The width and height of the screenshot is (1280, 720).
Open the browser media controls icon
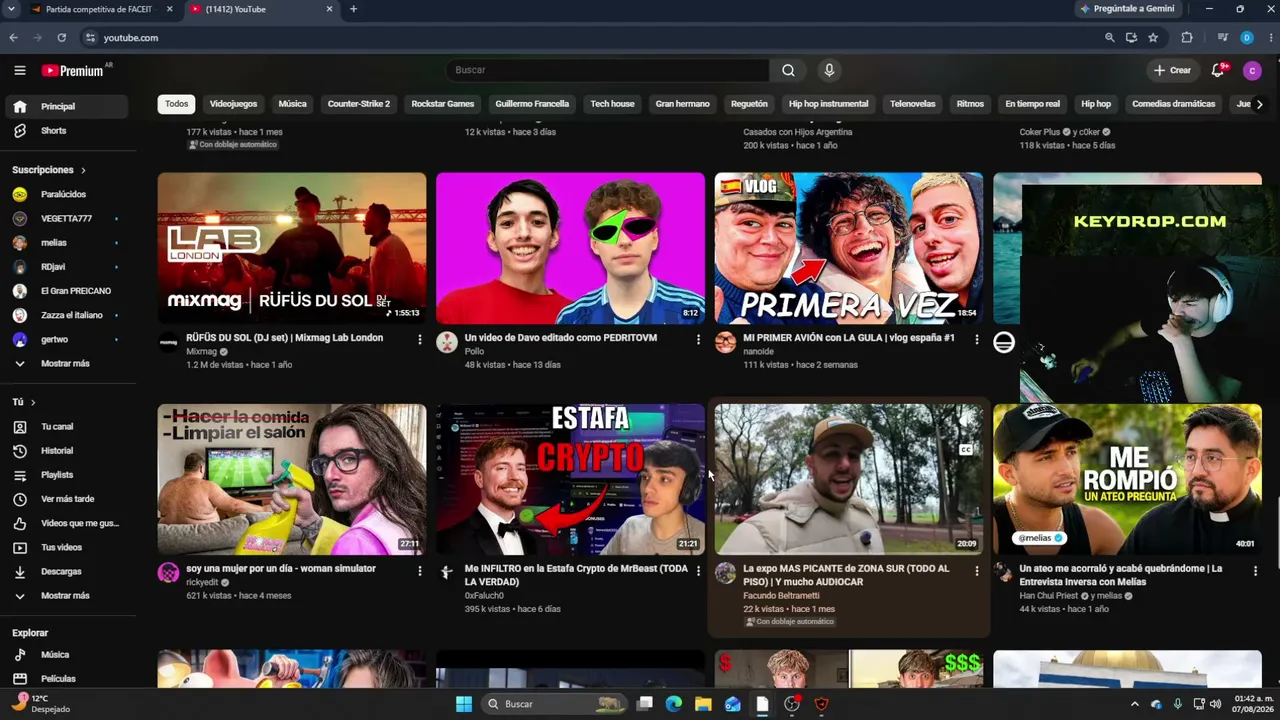click(1223, 38)
